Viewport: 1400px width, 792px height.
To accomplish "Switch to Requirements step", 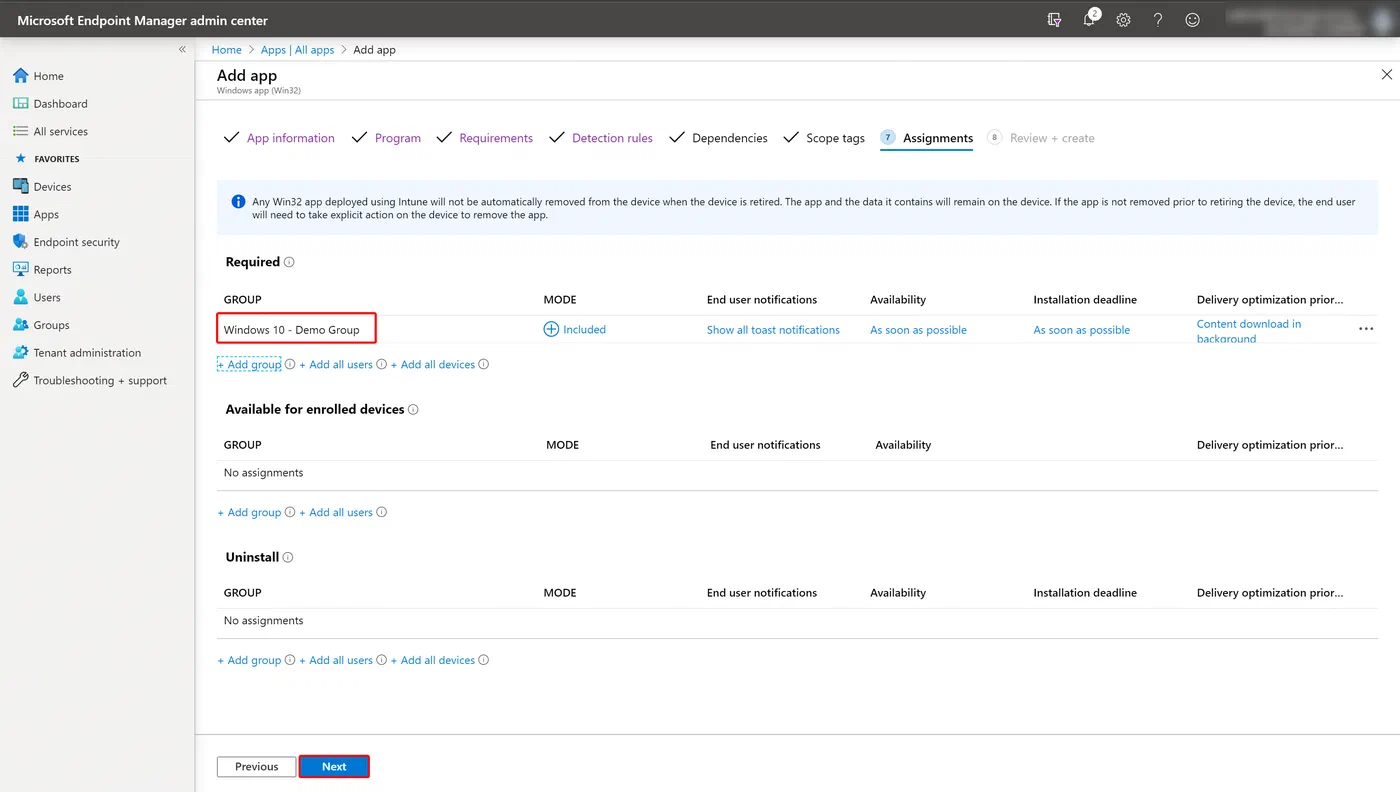I will [496, 138].
